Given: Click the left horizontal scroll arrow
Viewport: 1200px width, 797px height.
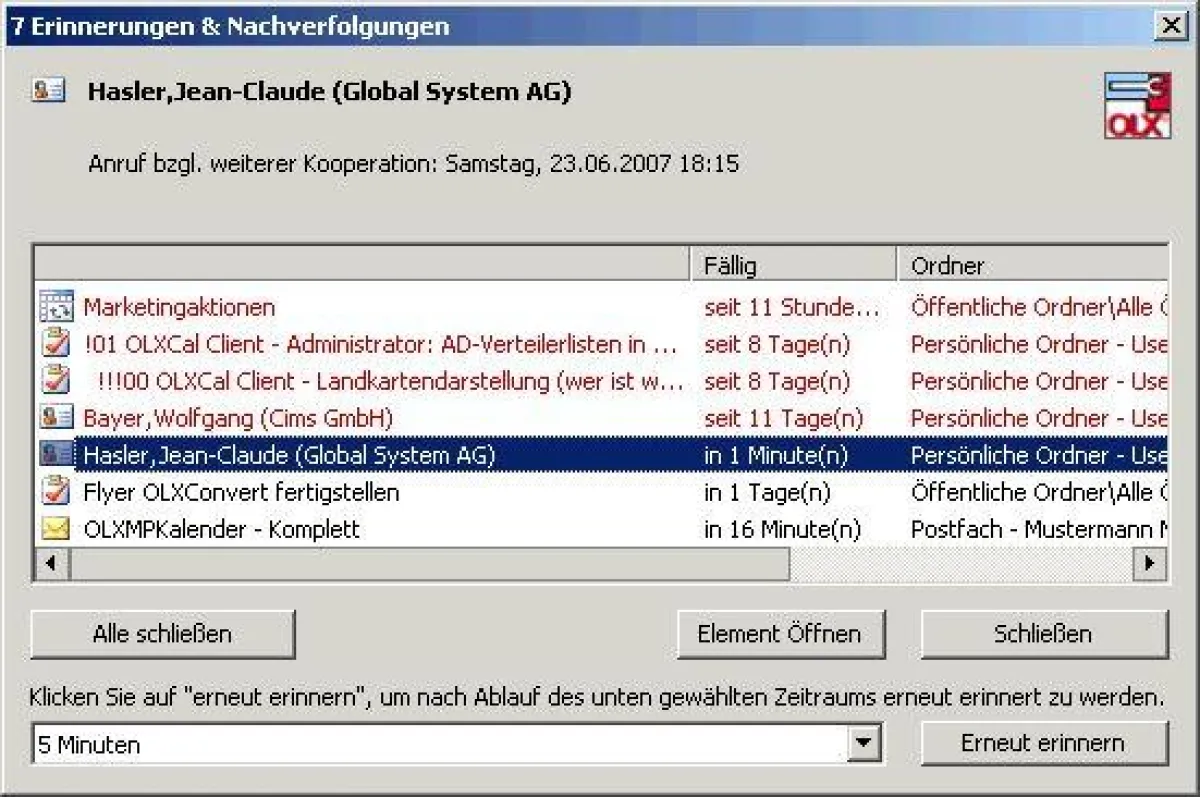Looking at the screenshot, I should pyautogui.click(x=50, y=563).
